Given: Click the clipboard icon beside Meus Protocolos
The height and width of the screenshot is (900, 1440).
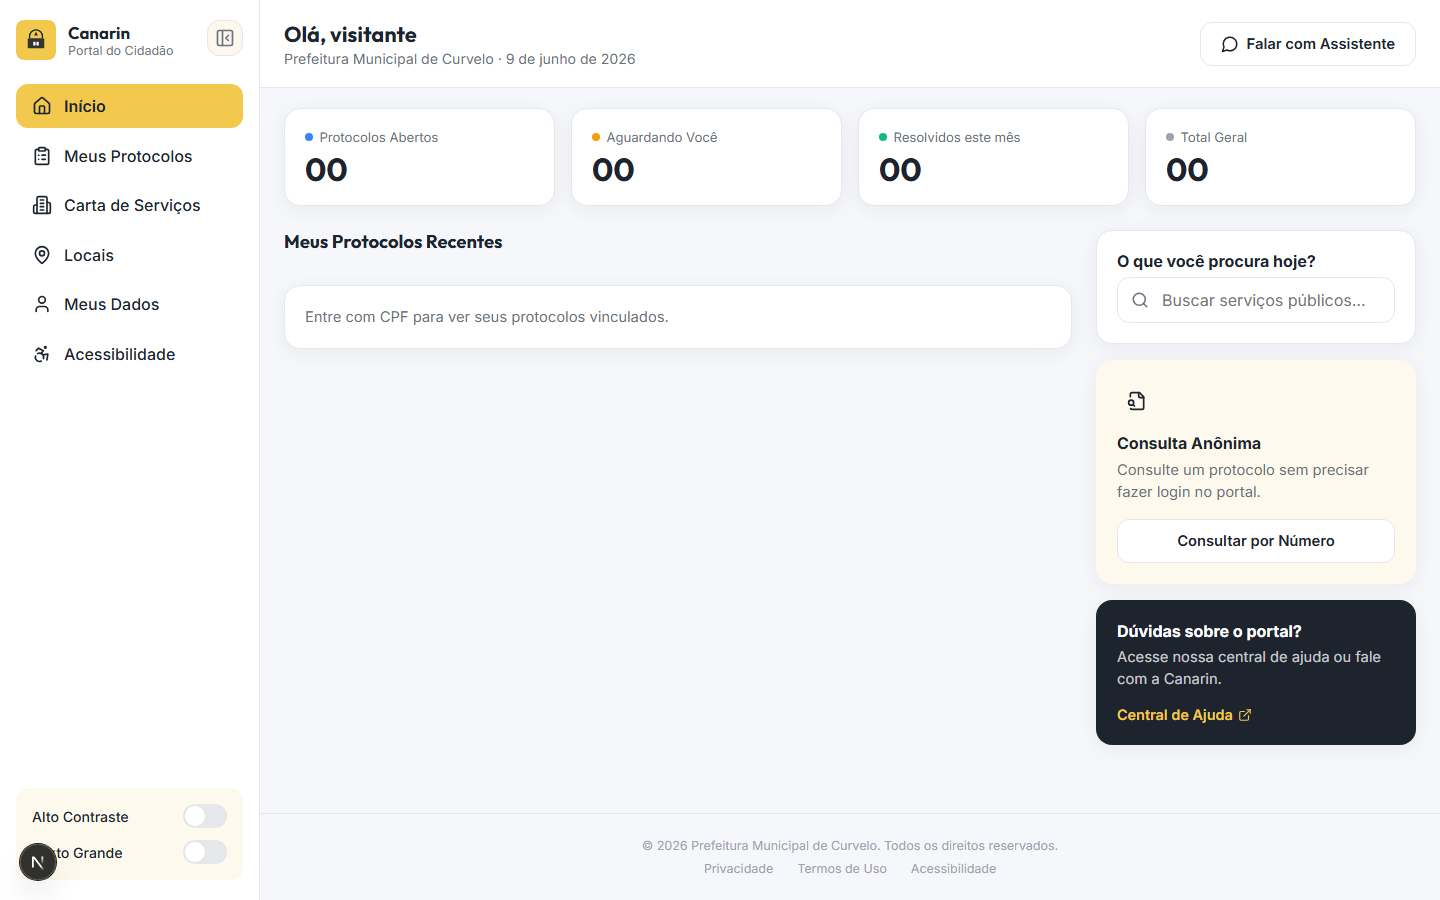Looking at the screenshot, I should coord(42,156).
